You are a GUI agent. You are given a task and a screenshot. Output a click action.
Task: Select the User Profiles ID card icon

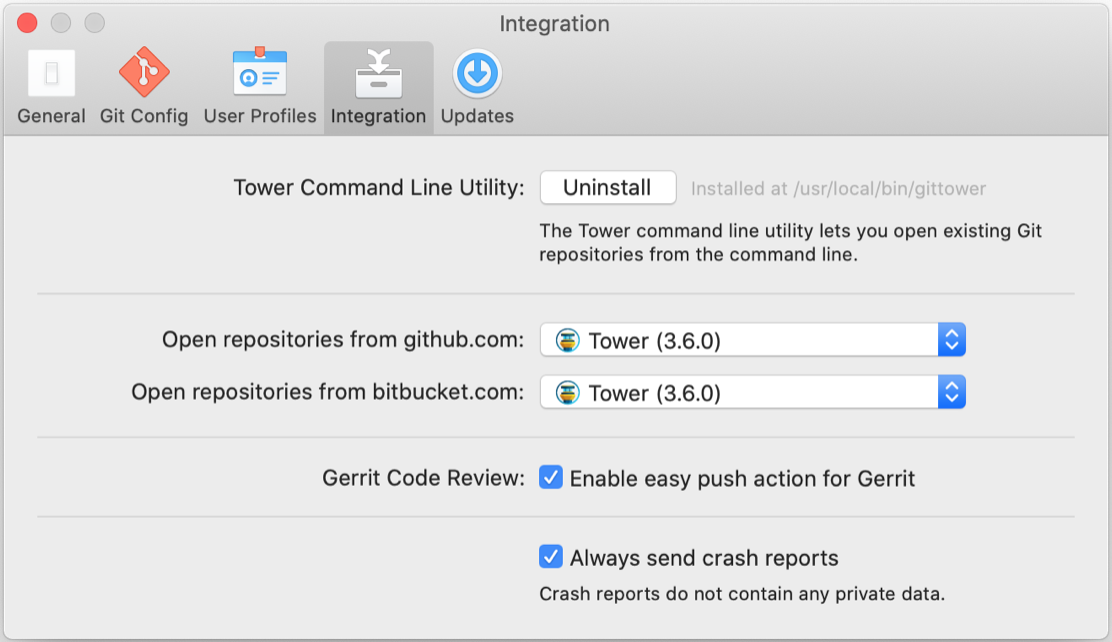[260, 73]
